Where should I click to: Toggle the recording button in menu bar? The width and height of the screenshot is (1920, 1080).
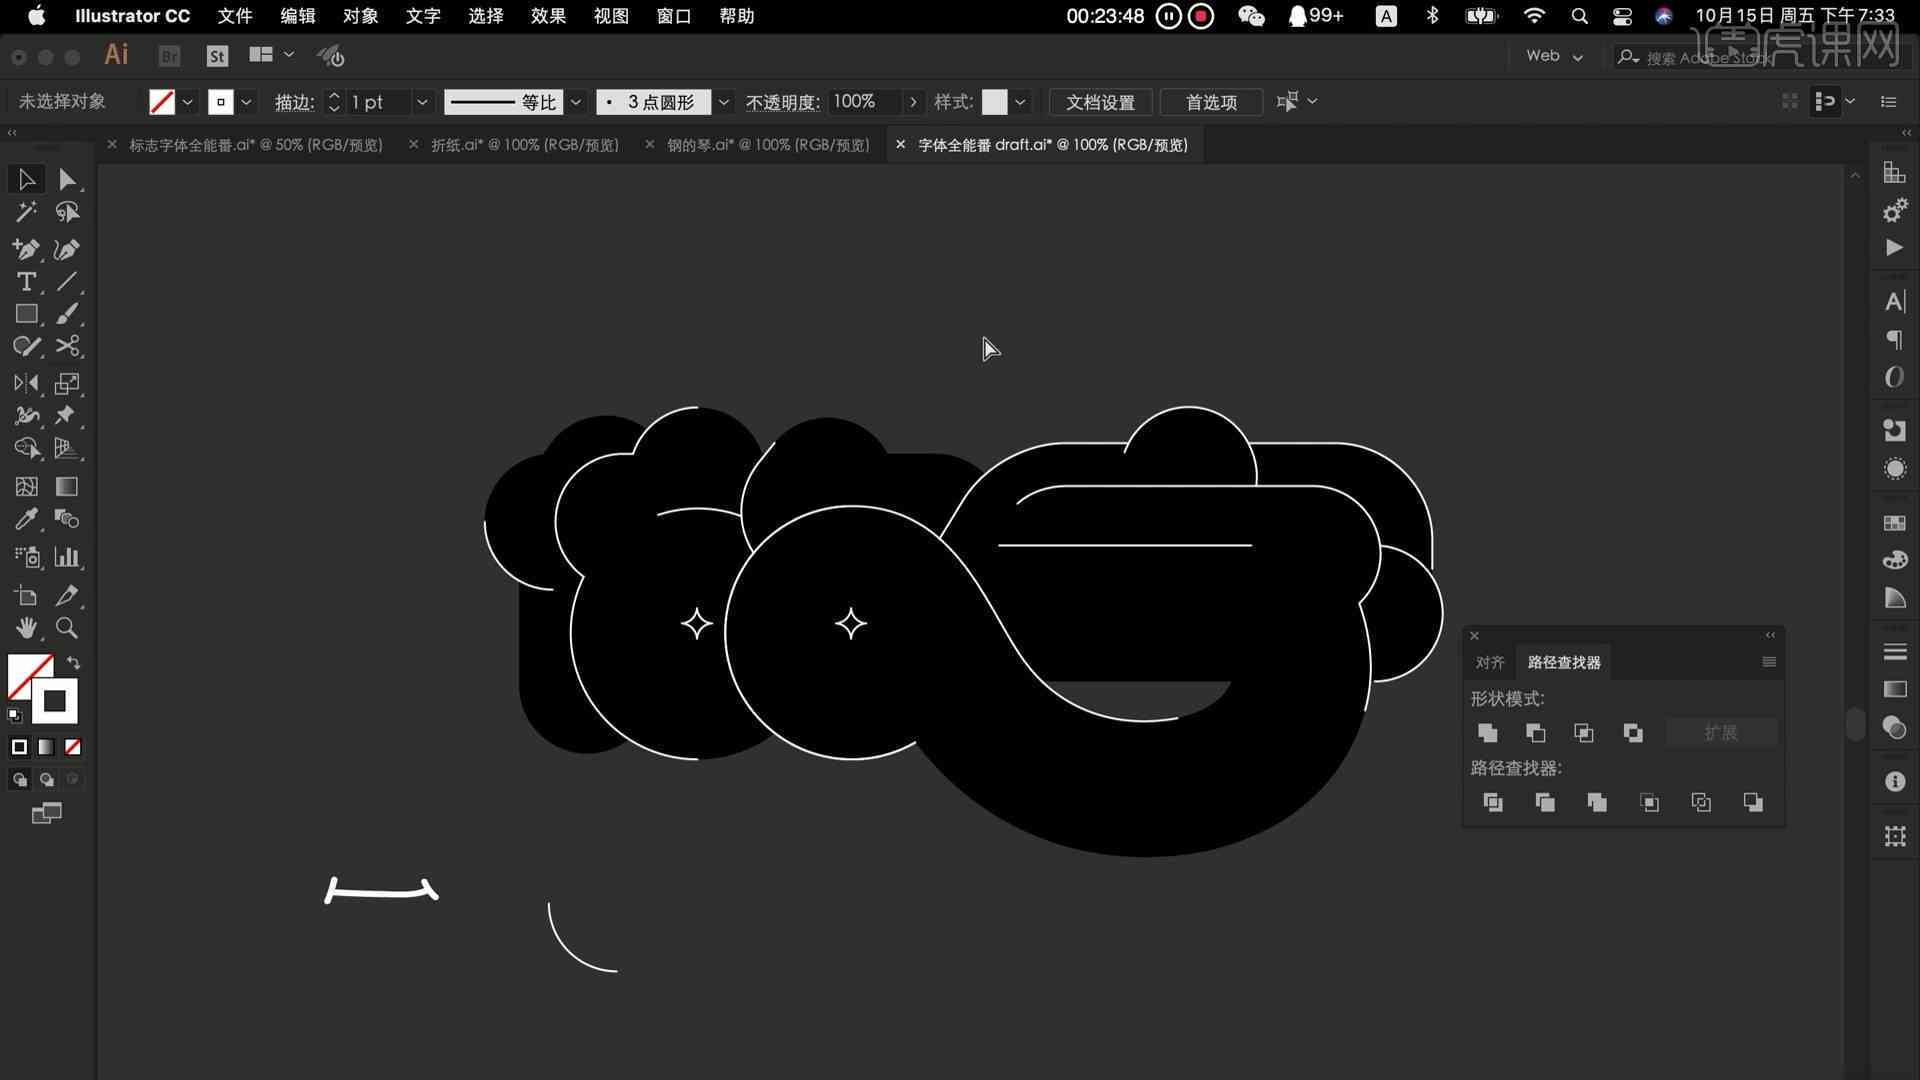point(1200,16)
